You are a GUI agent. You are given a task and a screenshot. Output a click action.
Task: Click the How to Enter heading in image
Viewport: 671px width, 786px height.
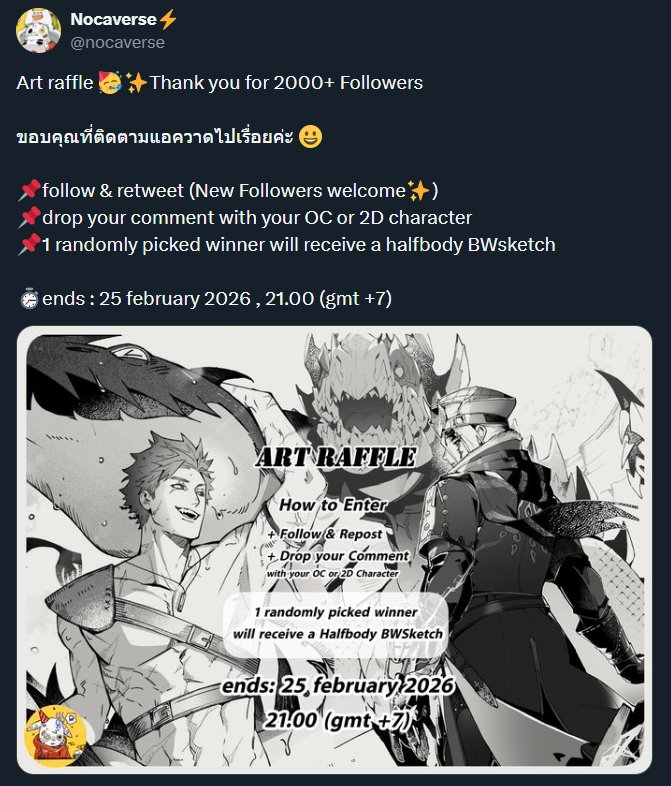(333, 505)
